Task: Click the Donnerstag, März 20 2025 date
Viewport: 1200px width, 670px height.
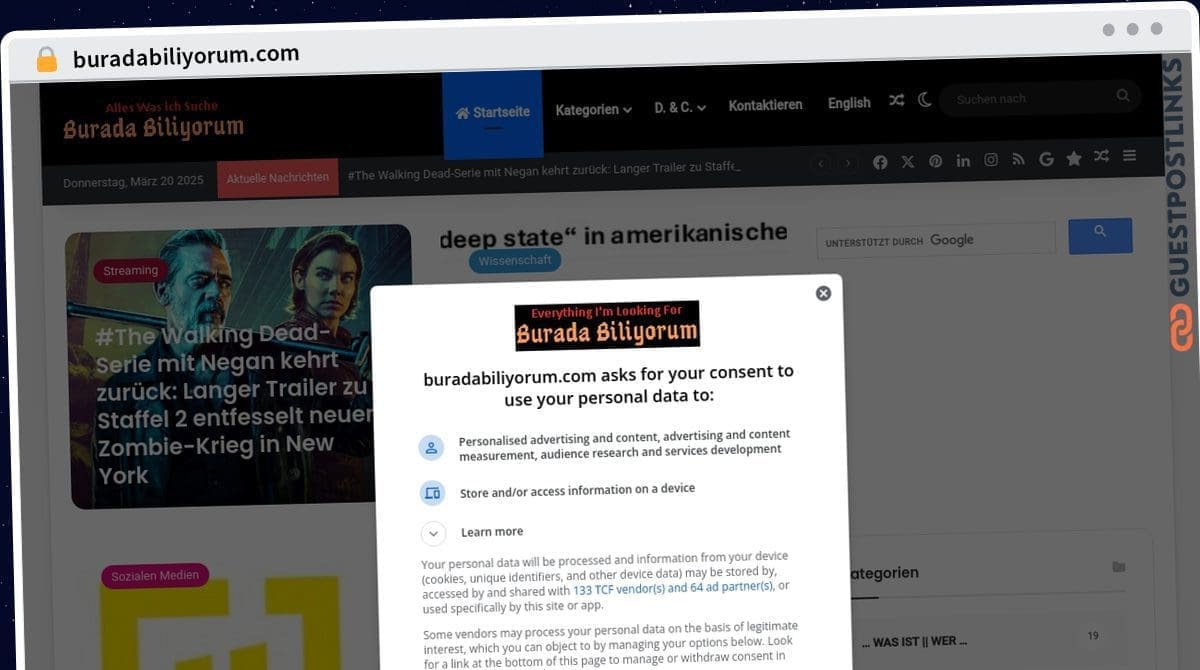Action: click(x=133, y=182)
